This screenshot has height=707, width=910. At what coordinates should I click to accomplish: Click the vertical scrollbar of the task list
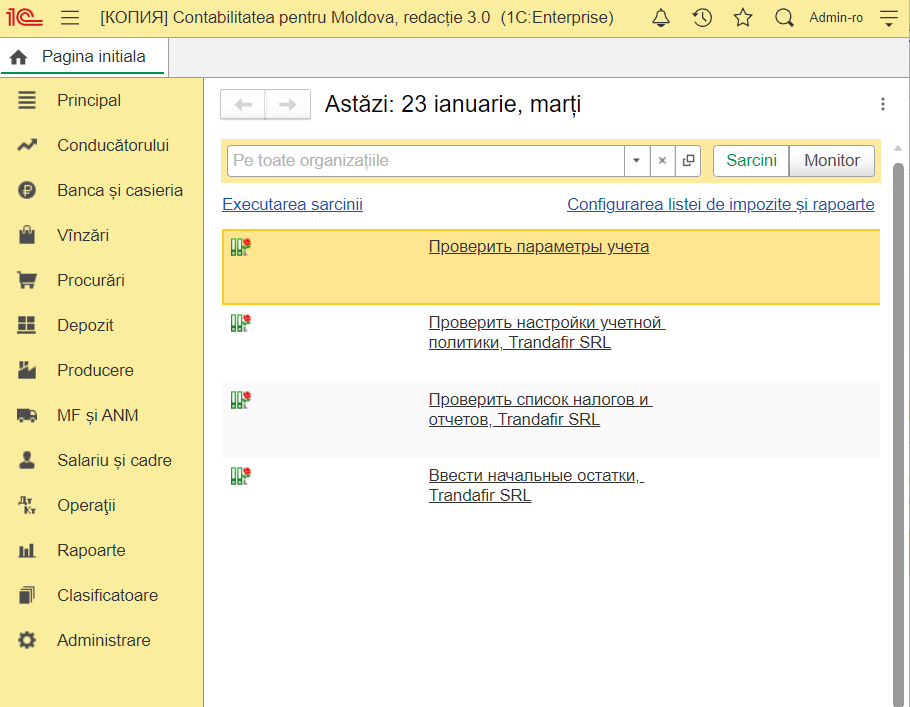pyautogui.click(x=898, y=430)
